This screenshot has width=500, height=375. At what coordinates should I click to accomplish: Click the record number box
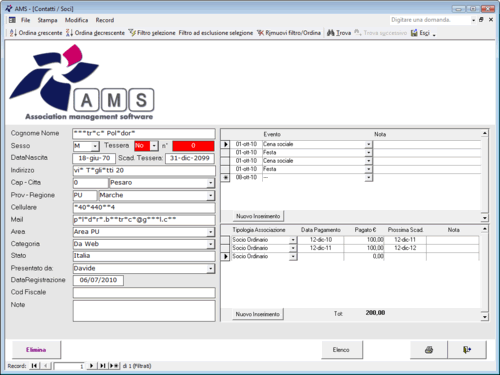(69, 366)
